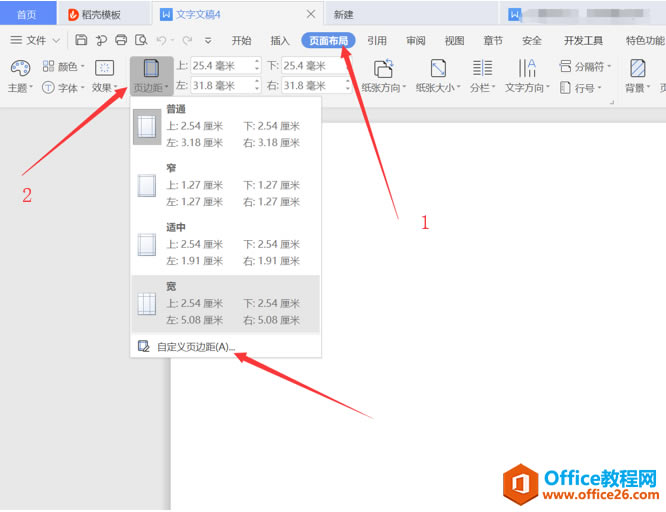The image size is (666, 512).
Task: Switch to the 安全 ribbon tab
Action: click(x=532, y=40)
